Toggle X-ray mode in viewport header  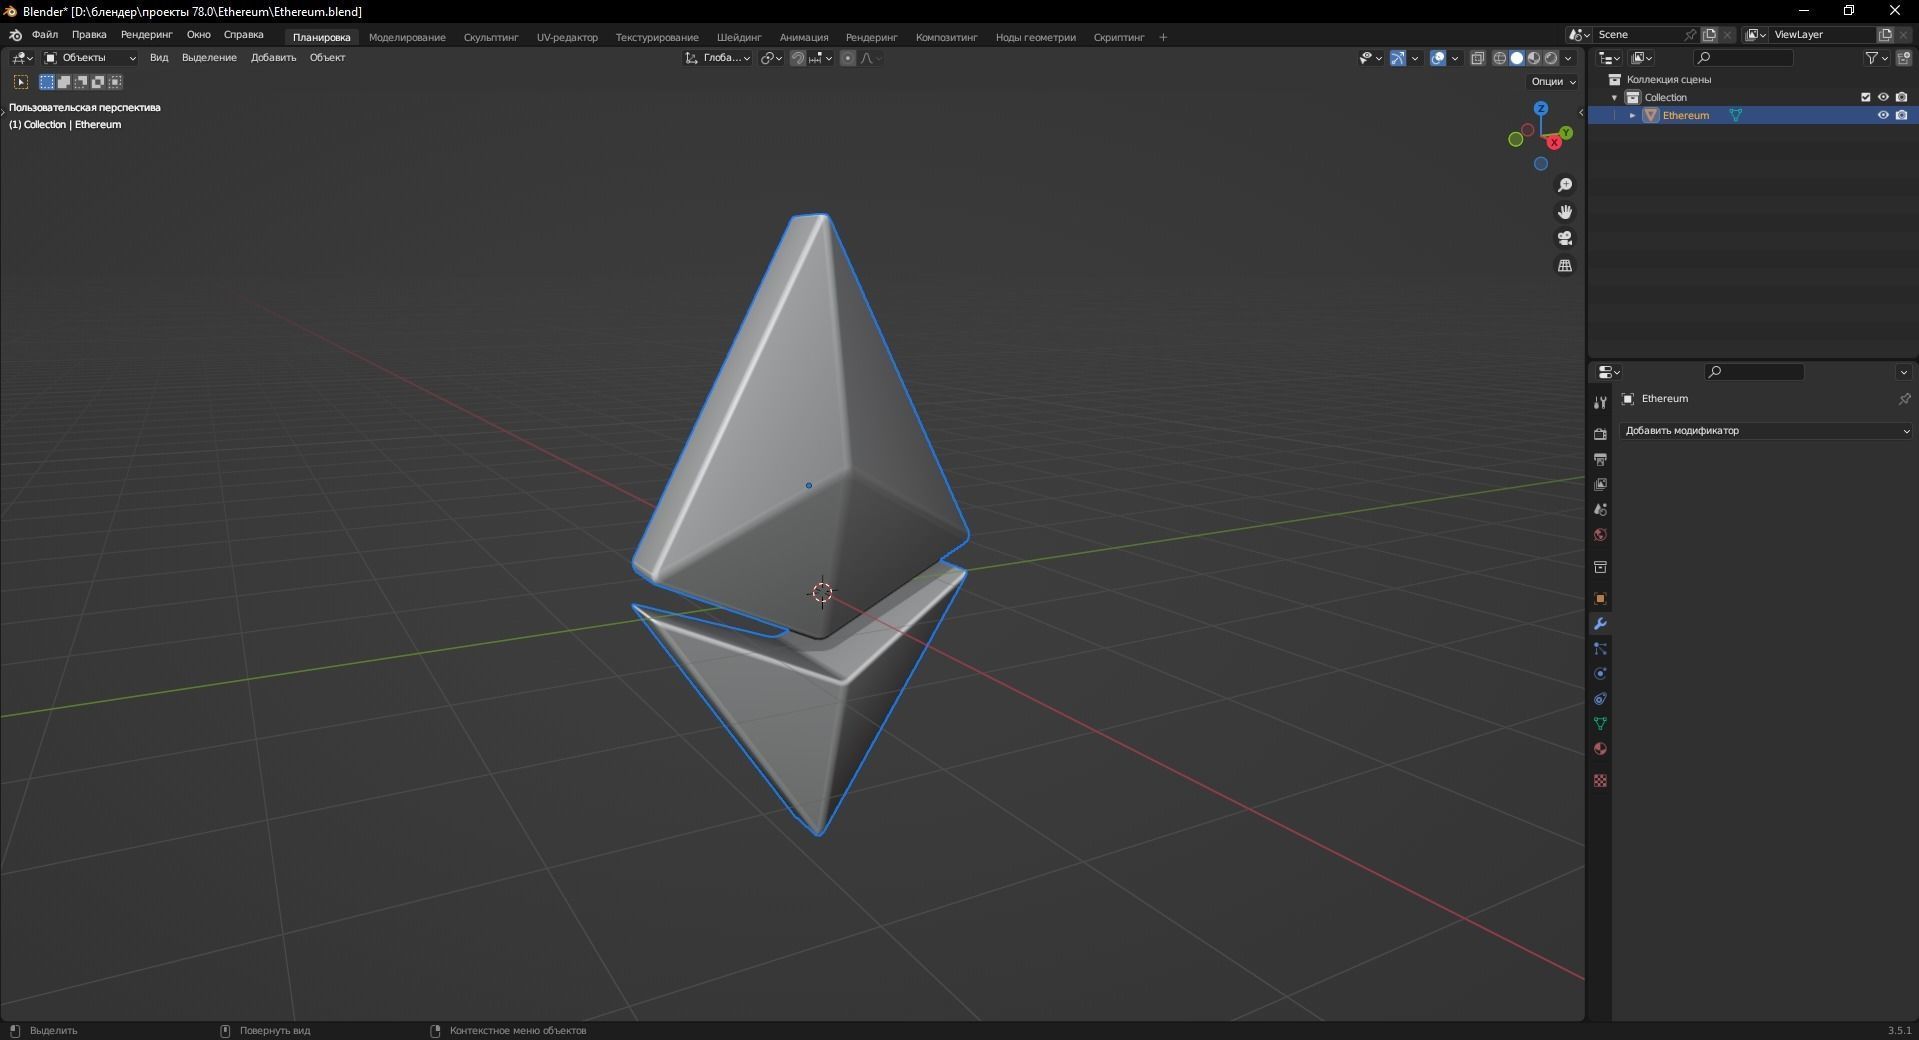(x=1478, y=58)
